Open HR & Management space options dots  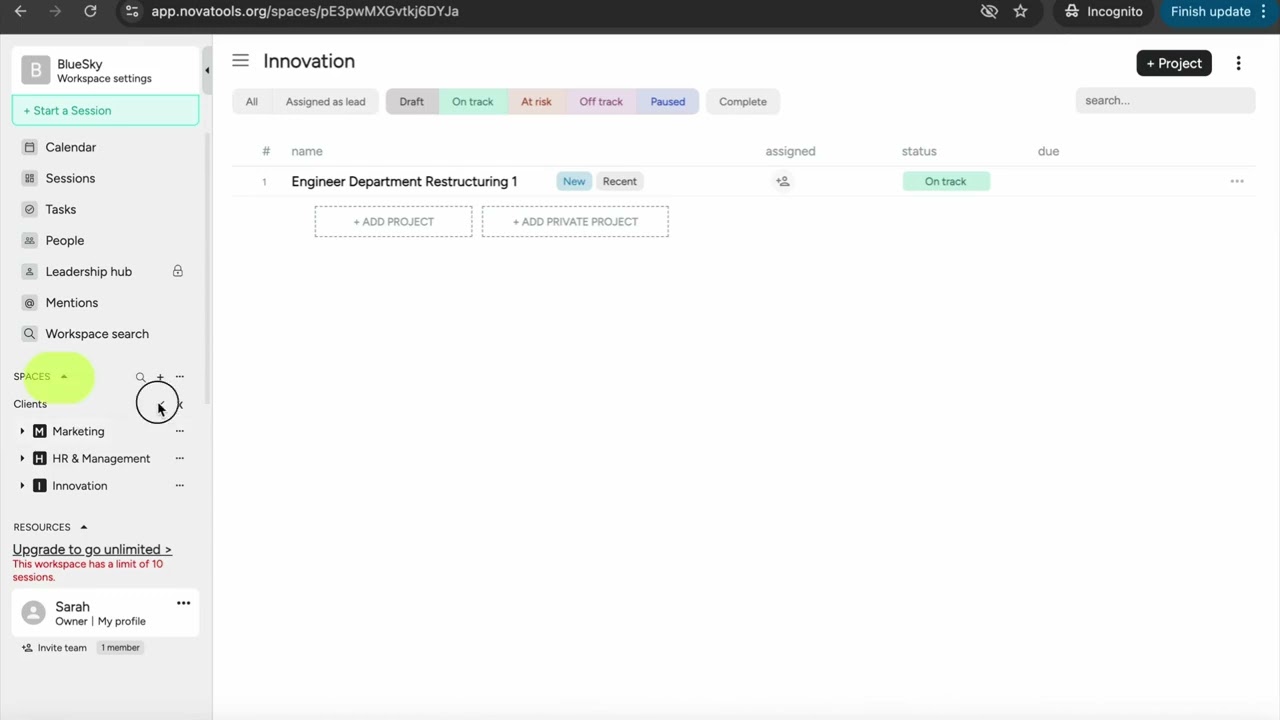click(180, 458)
